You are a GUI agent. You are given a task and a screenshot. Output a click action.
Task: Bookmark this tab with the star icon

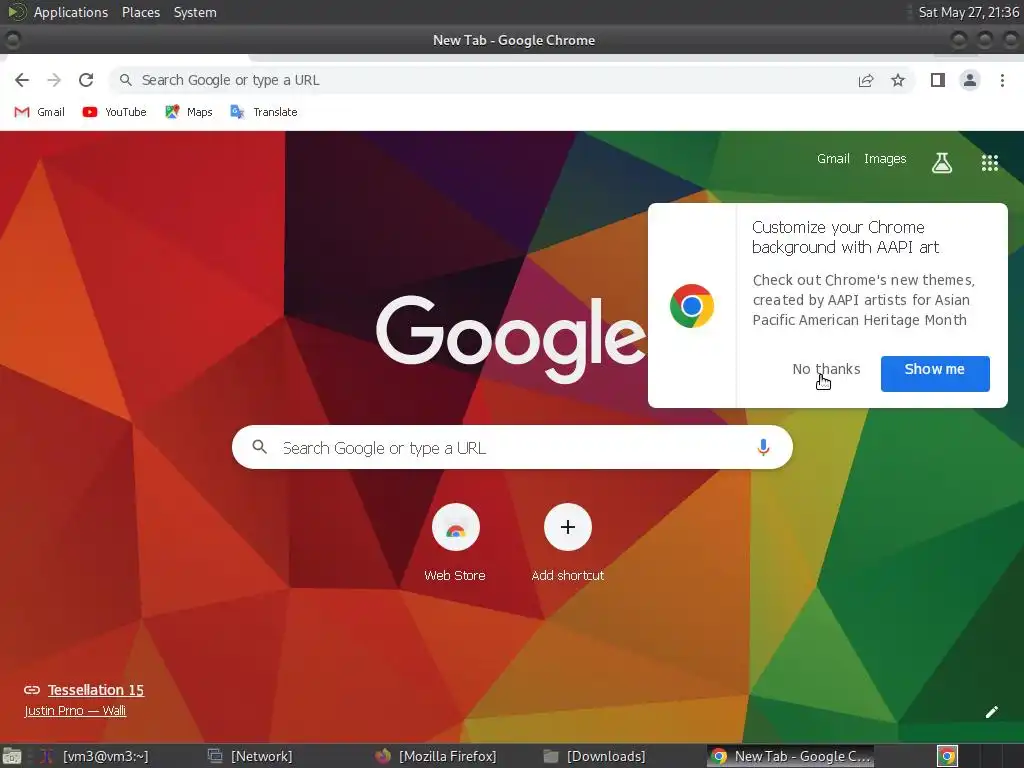pyautogui.click(x=898, y=80)
